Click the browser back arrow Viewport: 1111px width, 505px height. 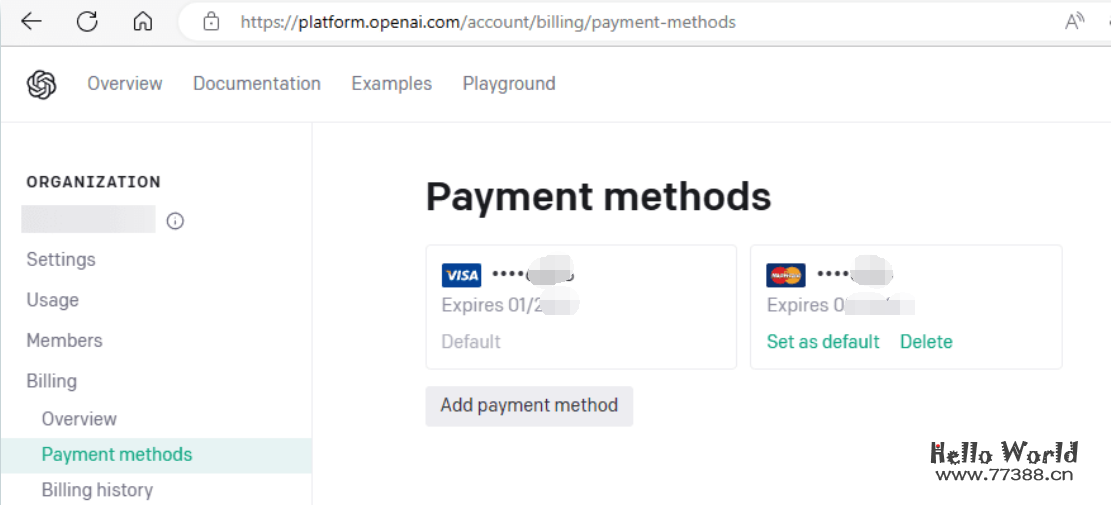click(31, 22)
